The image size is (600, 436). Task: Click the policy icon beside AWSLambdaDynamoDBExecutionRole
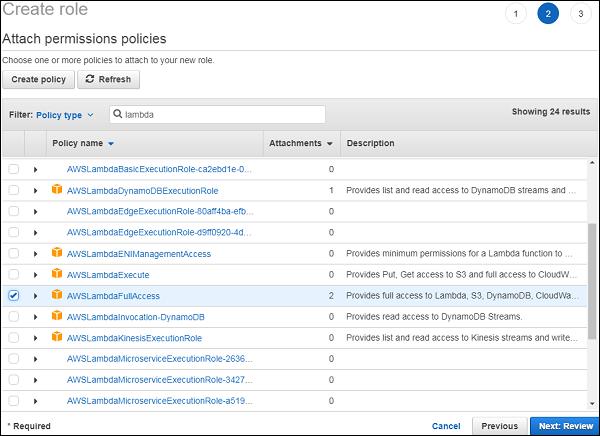[56, 190]
